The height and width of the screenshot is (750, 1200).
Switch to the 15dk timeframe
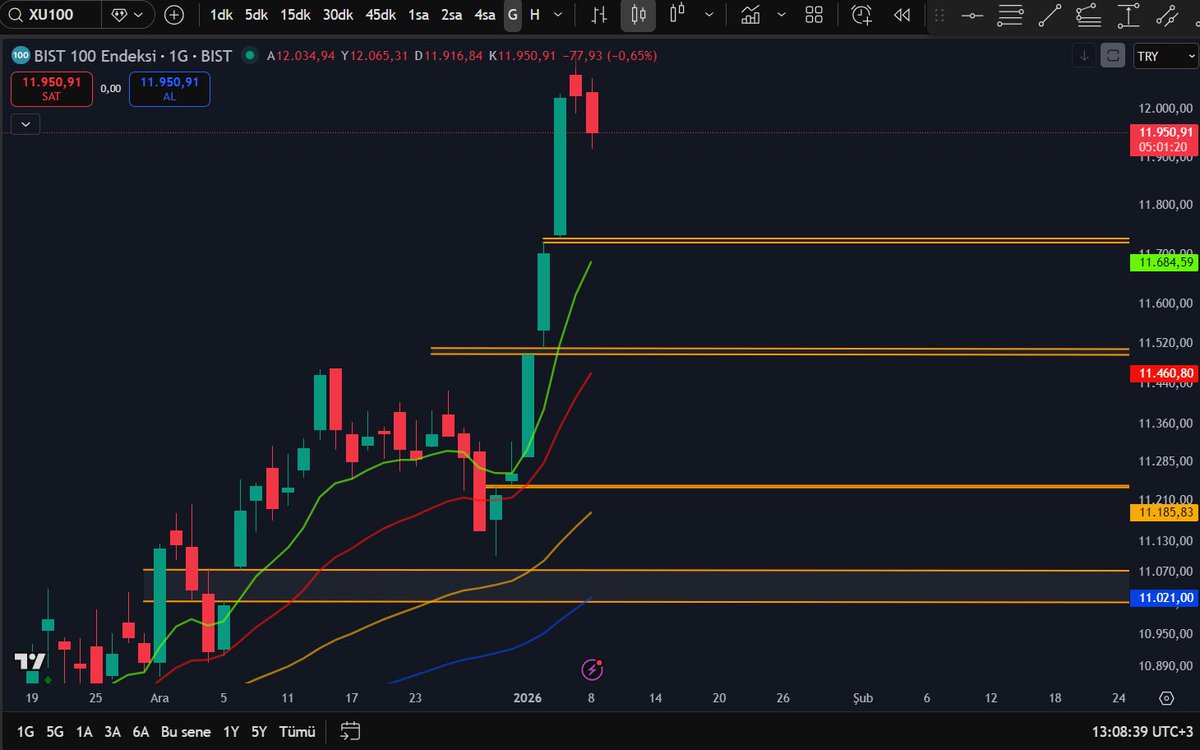295,15
